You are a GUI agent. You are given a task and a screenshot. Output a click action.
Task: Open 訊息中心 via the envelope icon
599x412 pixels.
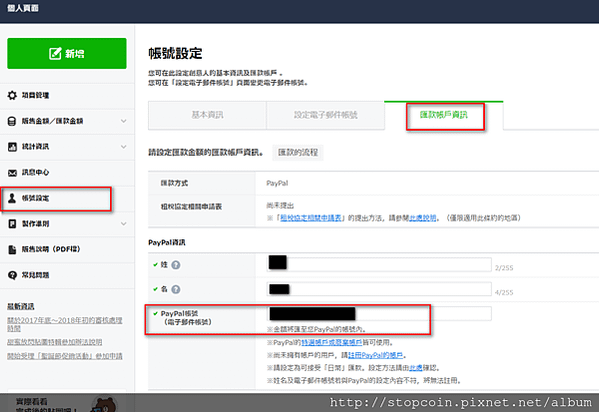12,173
